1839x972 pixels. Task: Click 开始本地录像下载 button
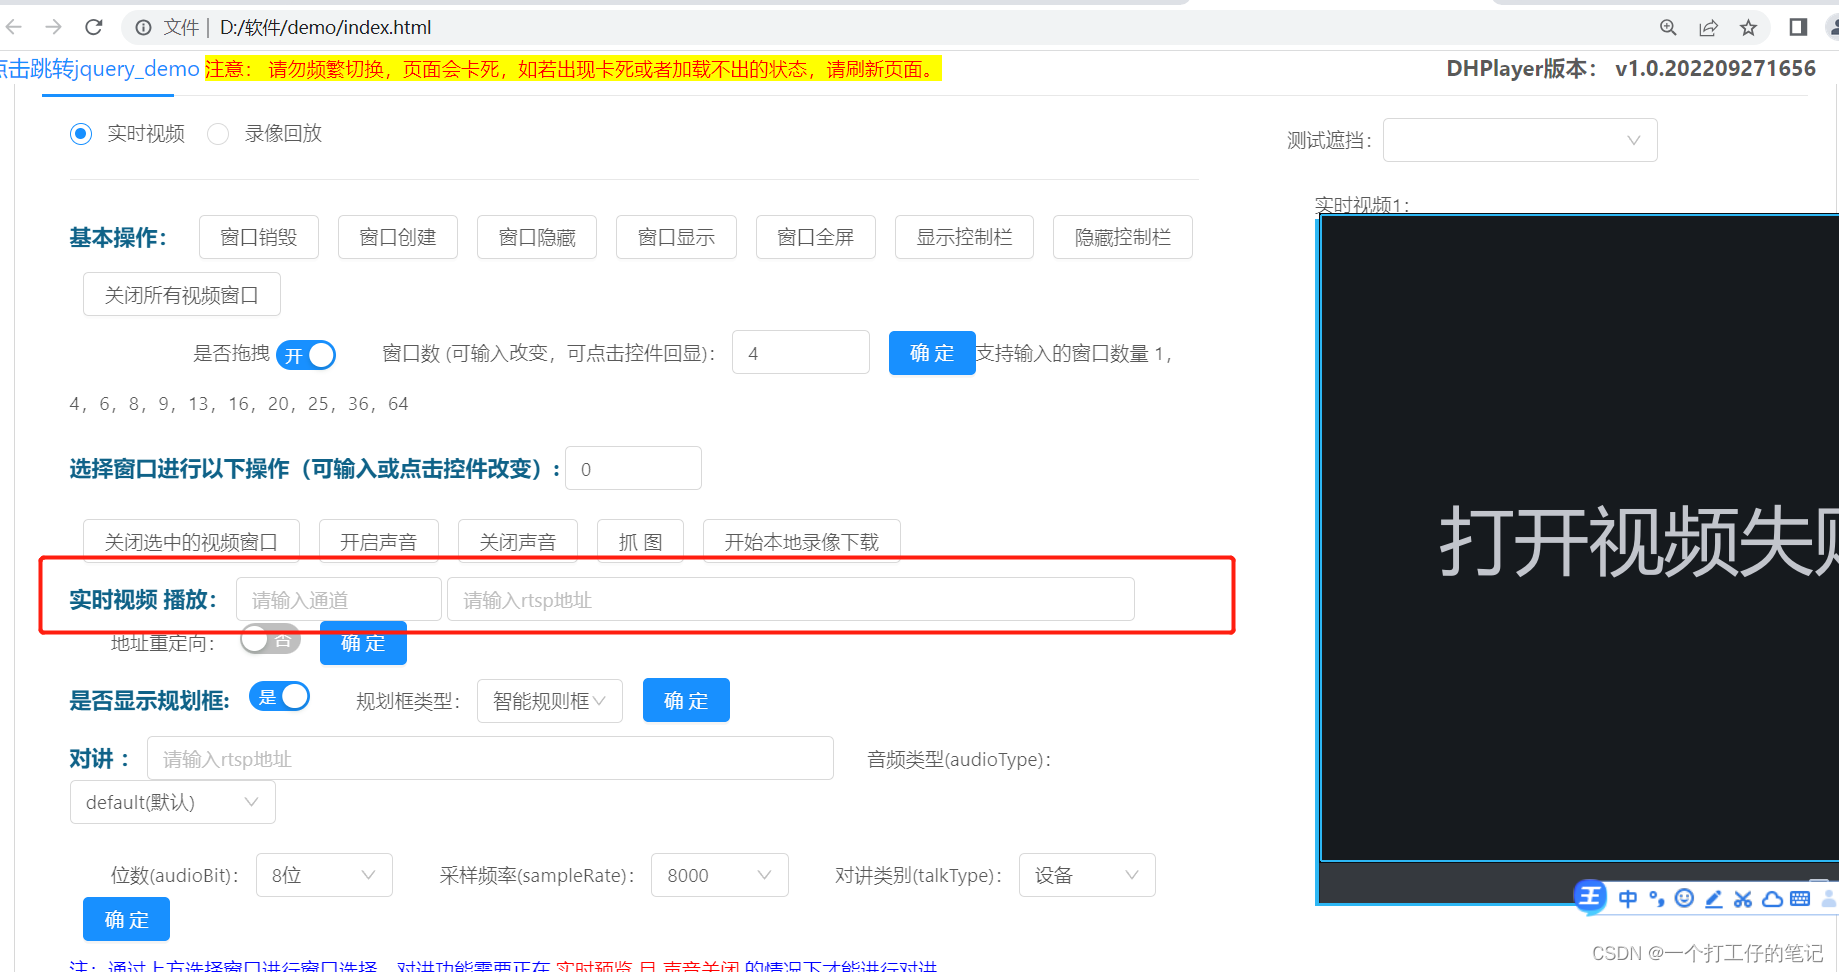tap(802, 541)
